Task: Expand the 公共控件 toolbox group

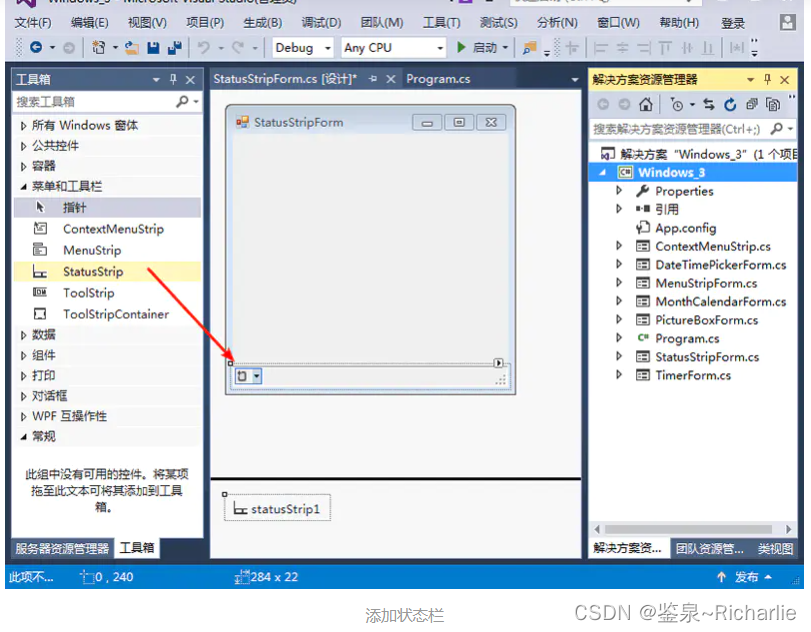Action: [x=23, y=146]
